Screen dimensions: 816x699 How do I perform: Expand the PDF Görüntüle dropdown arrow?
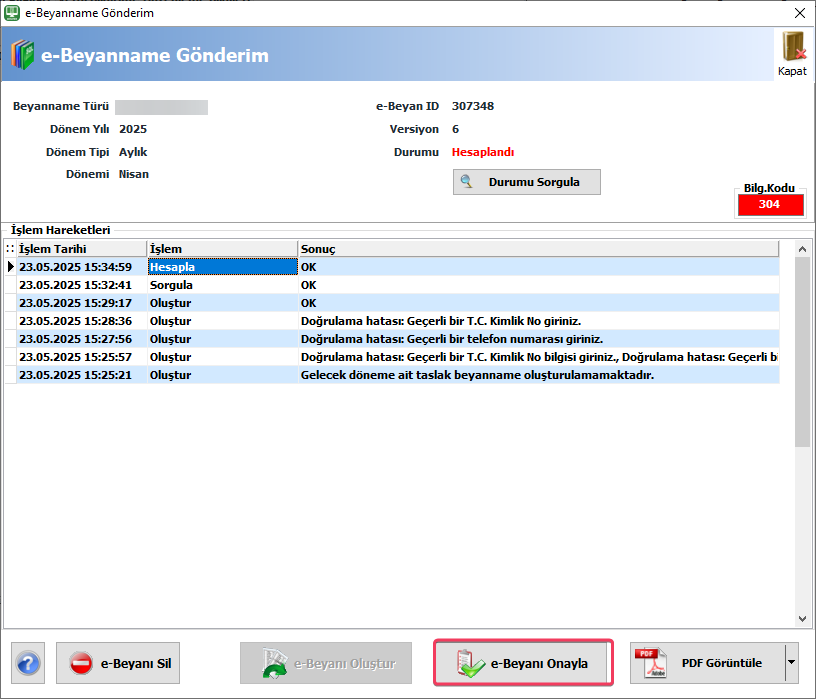point(792,663)
